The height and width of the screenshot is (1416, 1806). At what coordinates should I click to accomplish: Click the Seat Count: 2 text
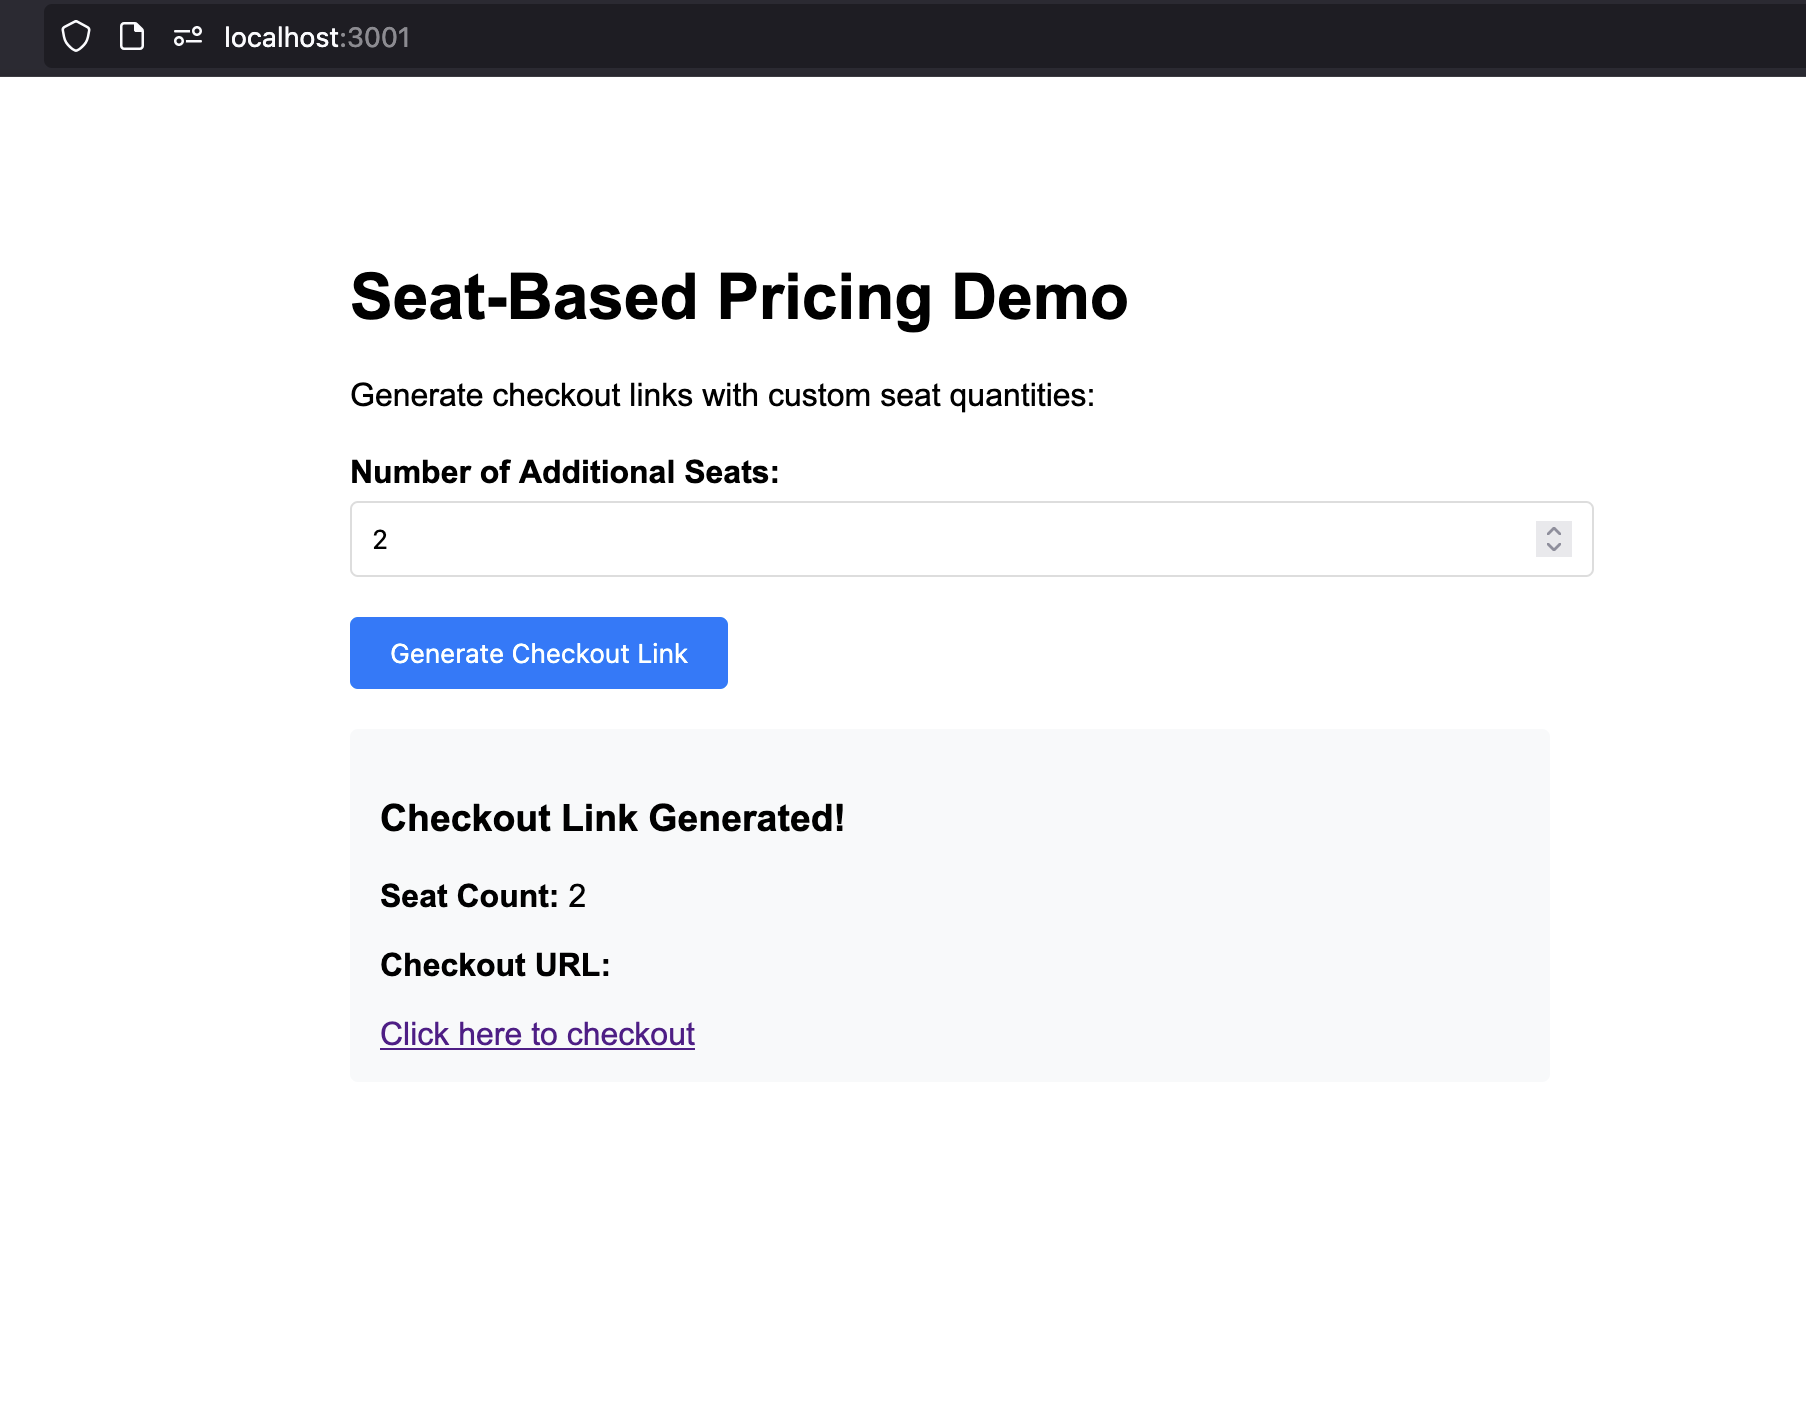pyautogui.click(x=482, y=896)
